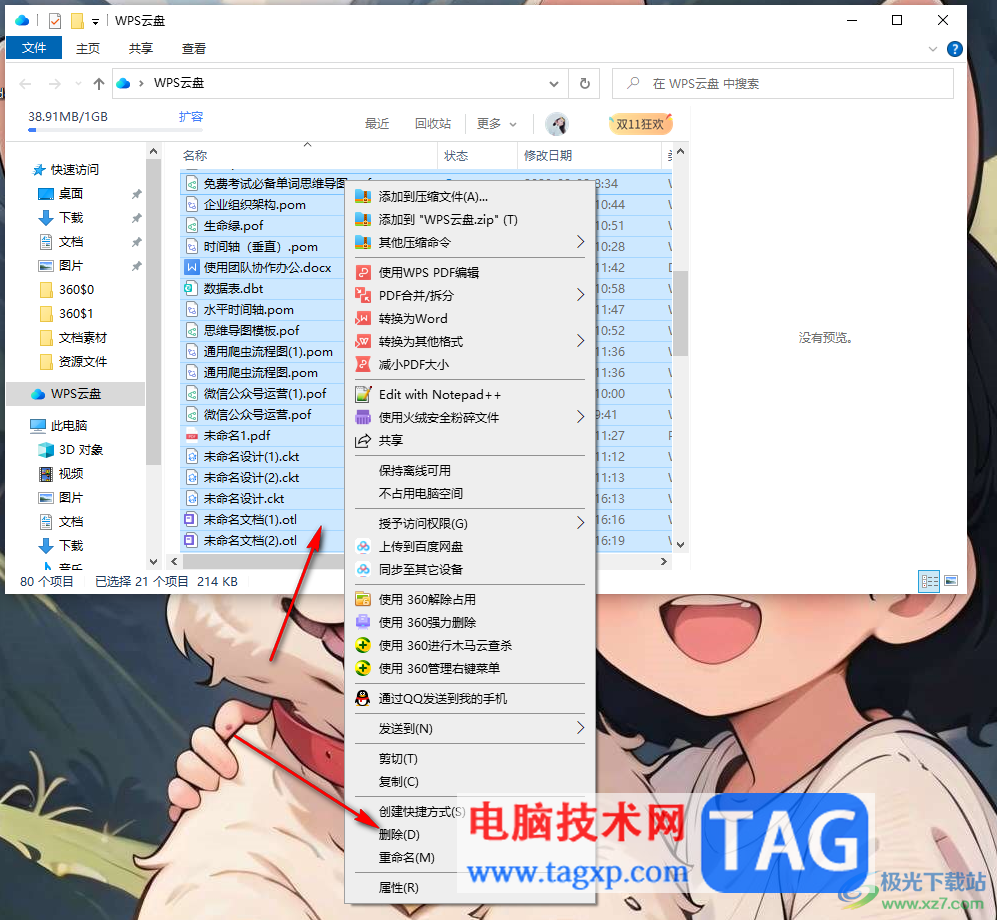
Task: Expand 授予访问权限(G) submenu
Action: [x=470, y=524]
